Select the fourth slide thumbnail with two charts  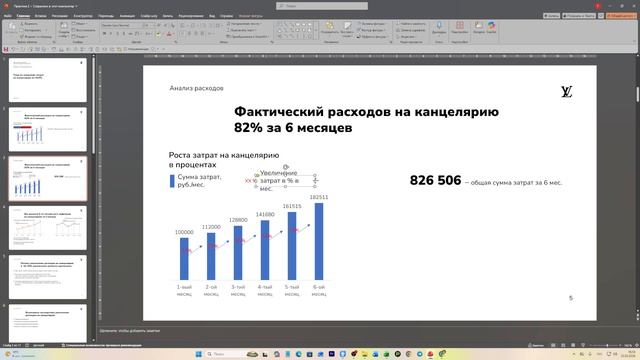pos(48,228)
